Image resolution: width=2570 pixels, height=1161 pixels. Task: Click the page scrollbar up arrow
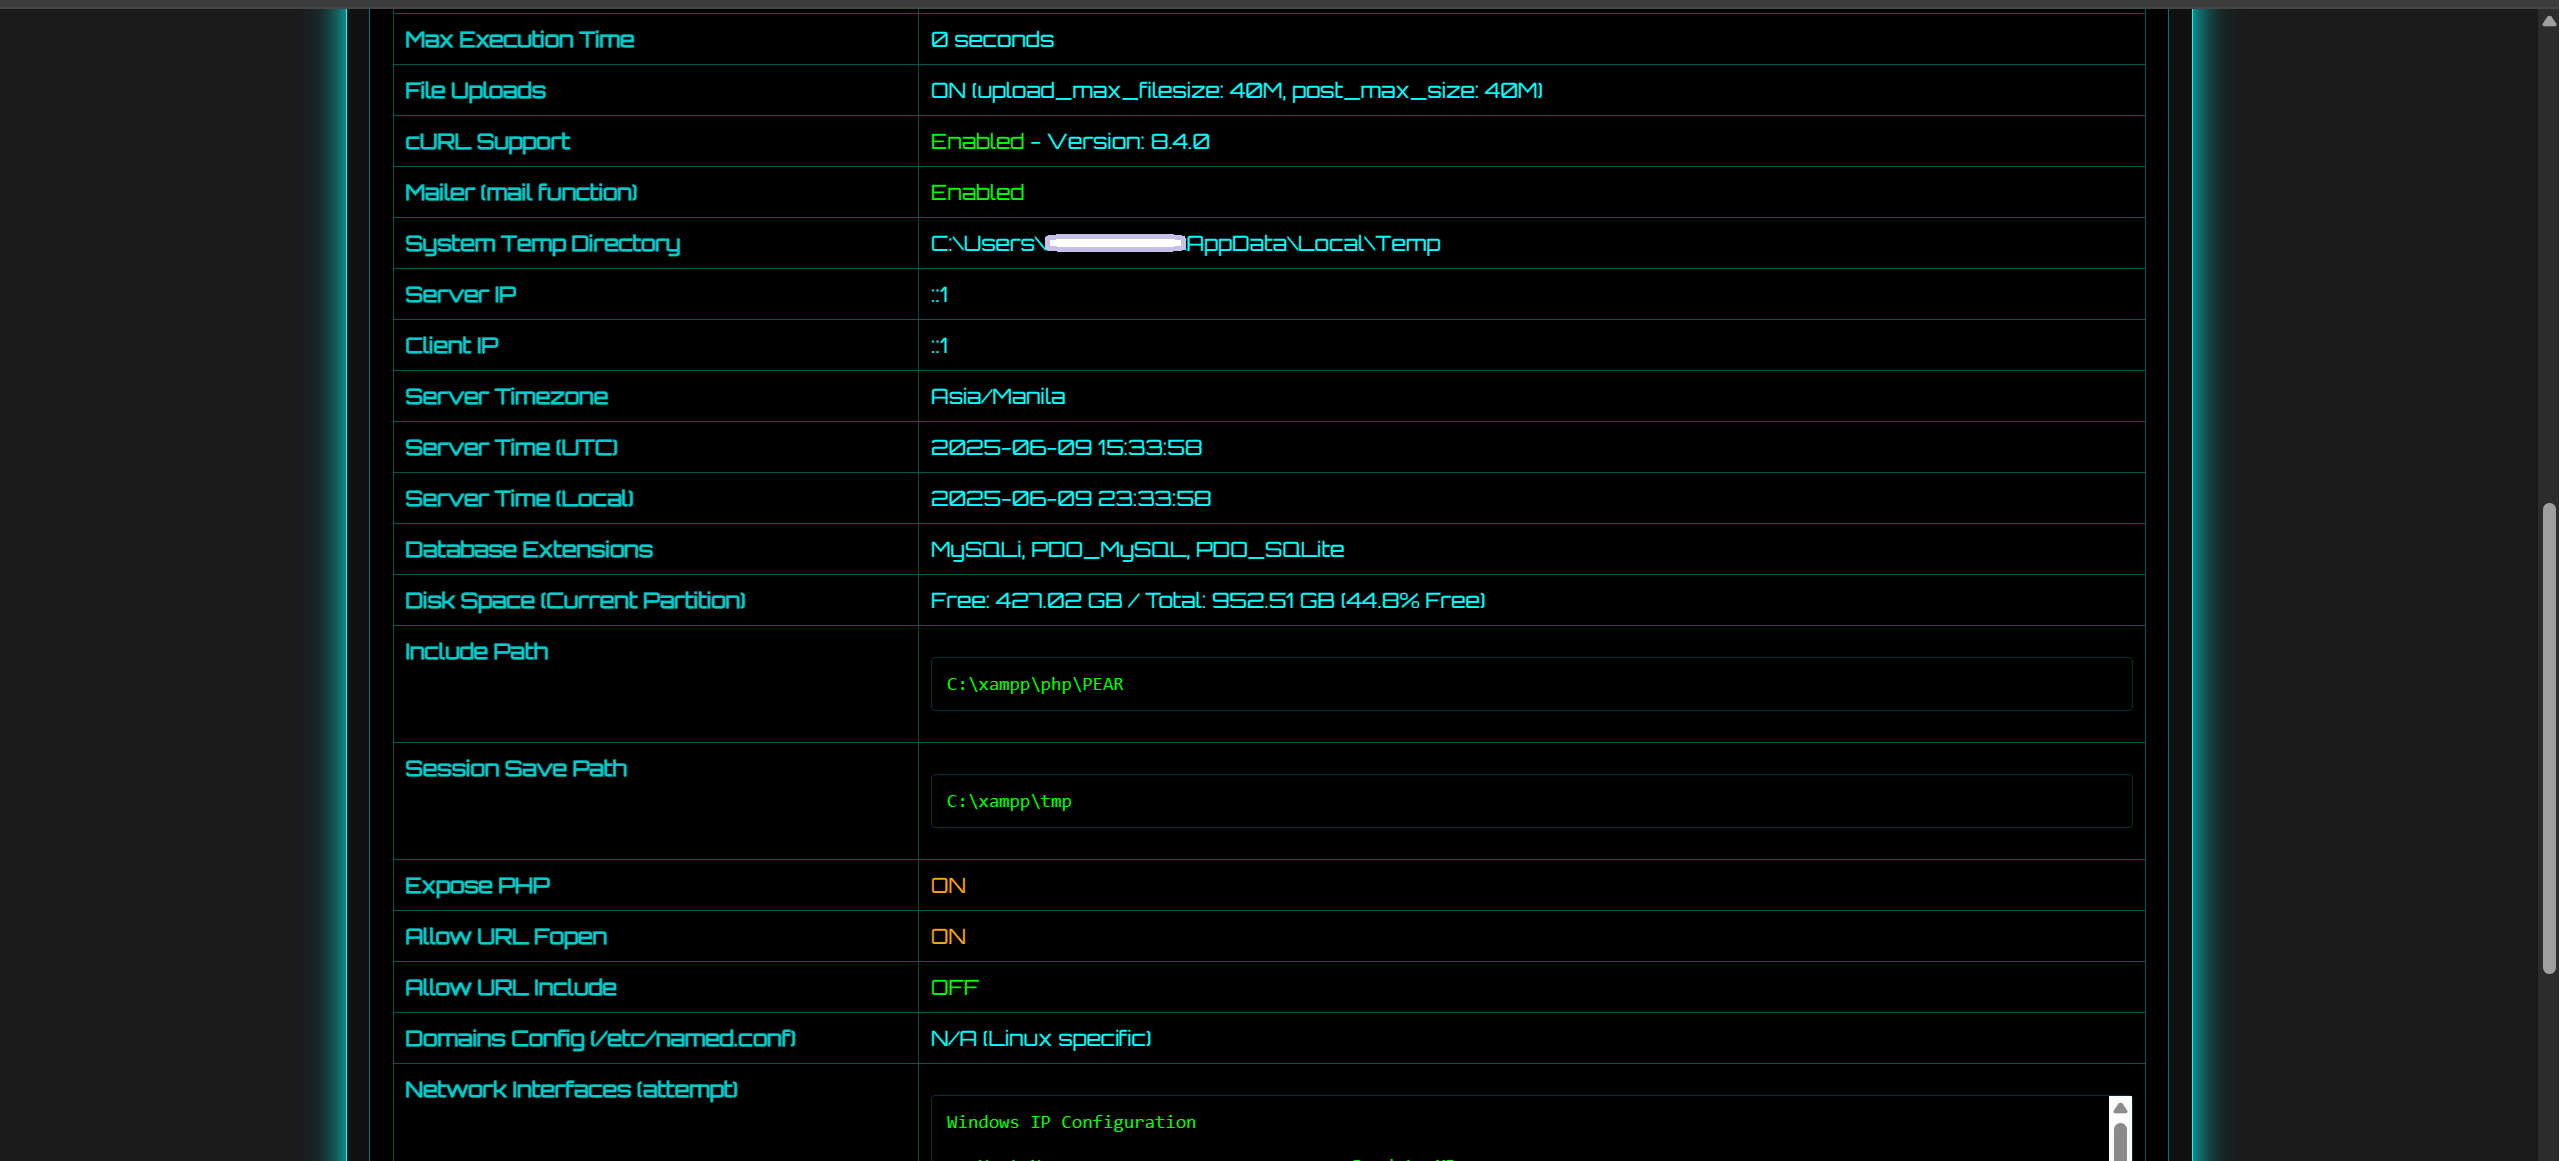click(x=2548, y=21)
